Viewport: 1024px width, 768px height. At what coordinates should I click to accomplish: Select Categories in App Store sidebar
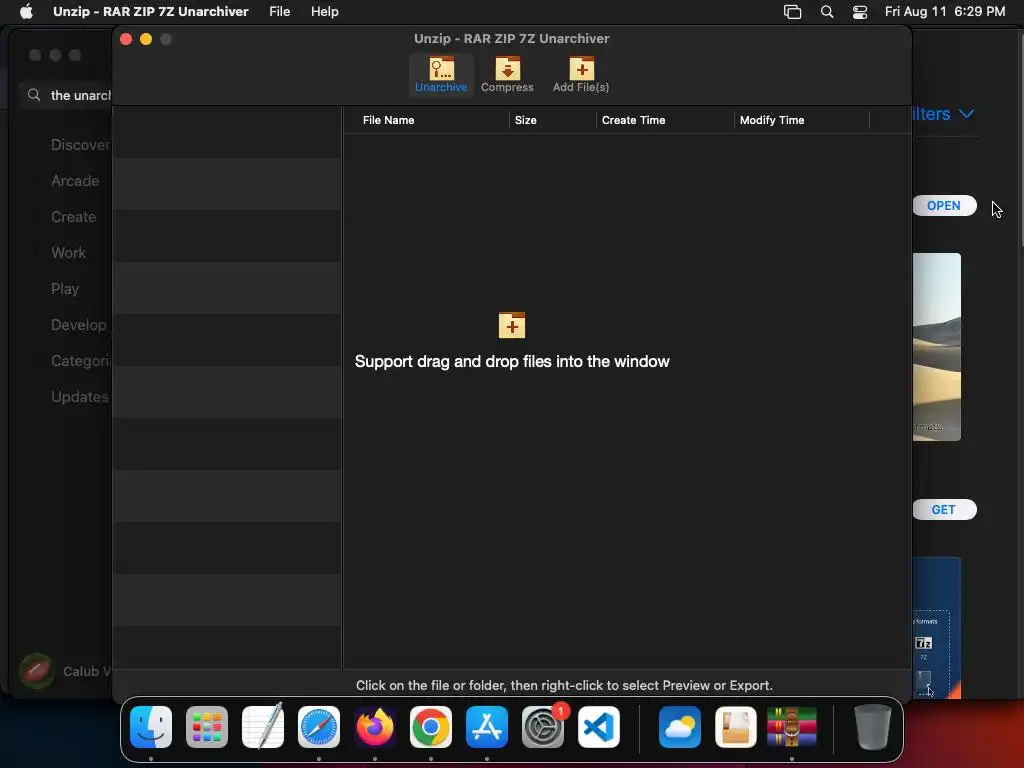tap(80, 360)
